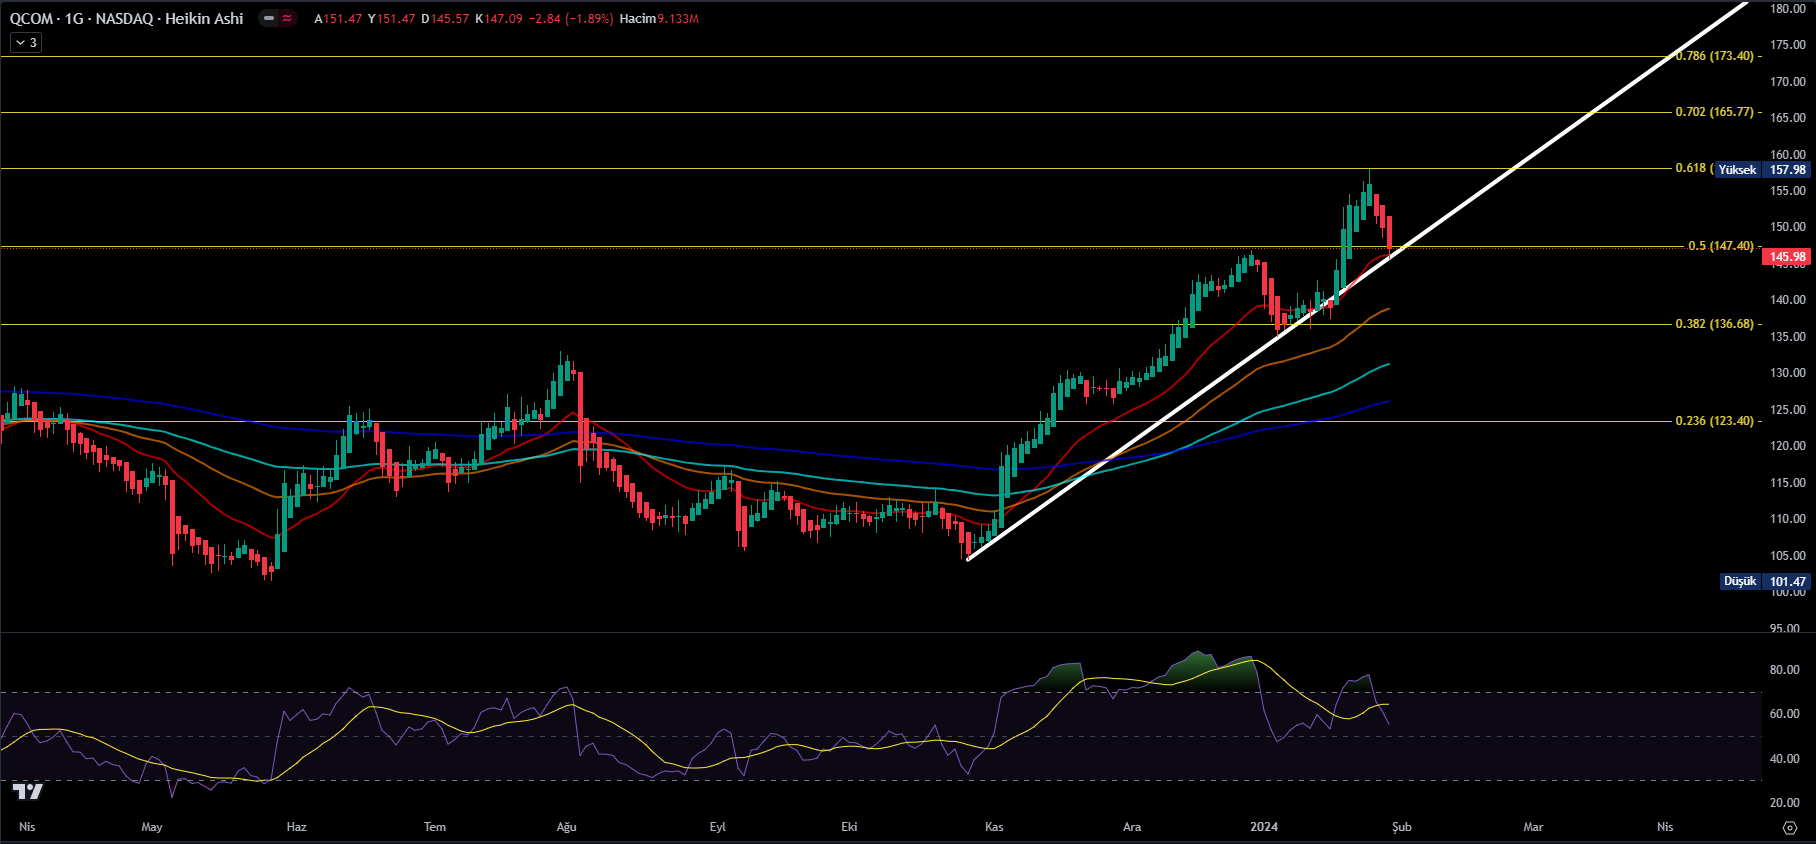Viewport: 1816px width, 844px height.
Task: Click the pink wave icon beside Heikin Ashi
Action: tap(288, 18)
